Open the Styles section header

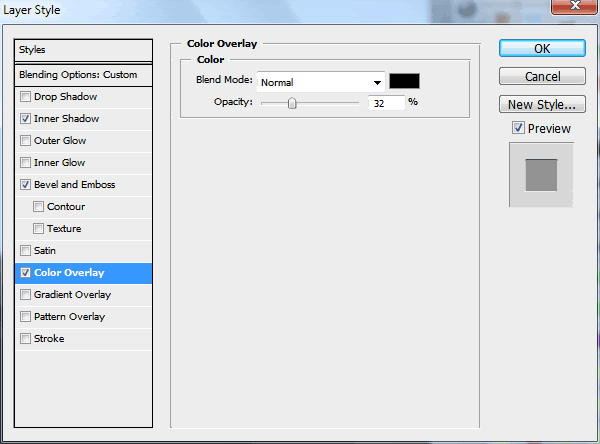pos(84,50)
